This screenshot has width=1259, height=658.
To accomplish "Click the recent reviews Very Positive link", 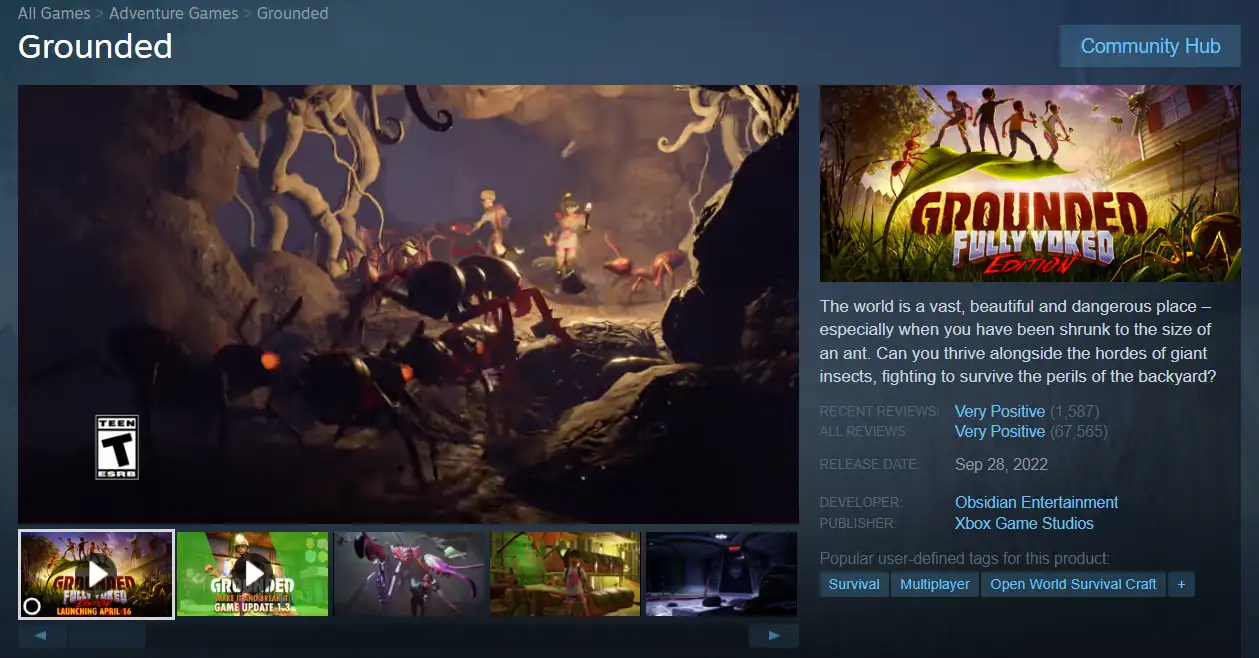I will [x=1000, y=412].
